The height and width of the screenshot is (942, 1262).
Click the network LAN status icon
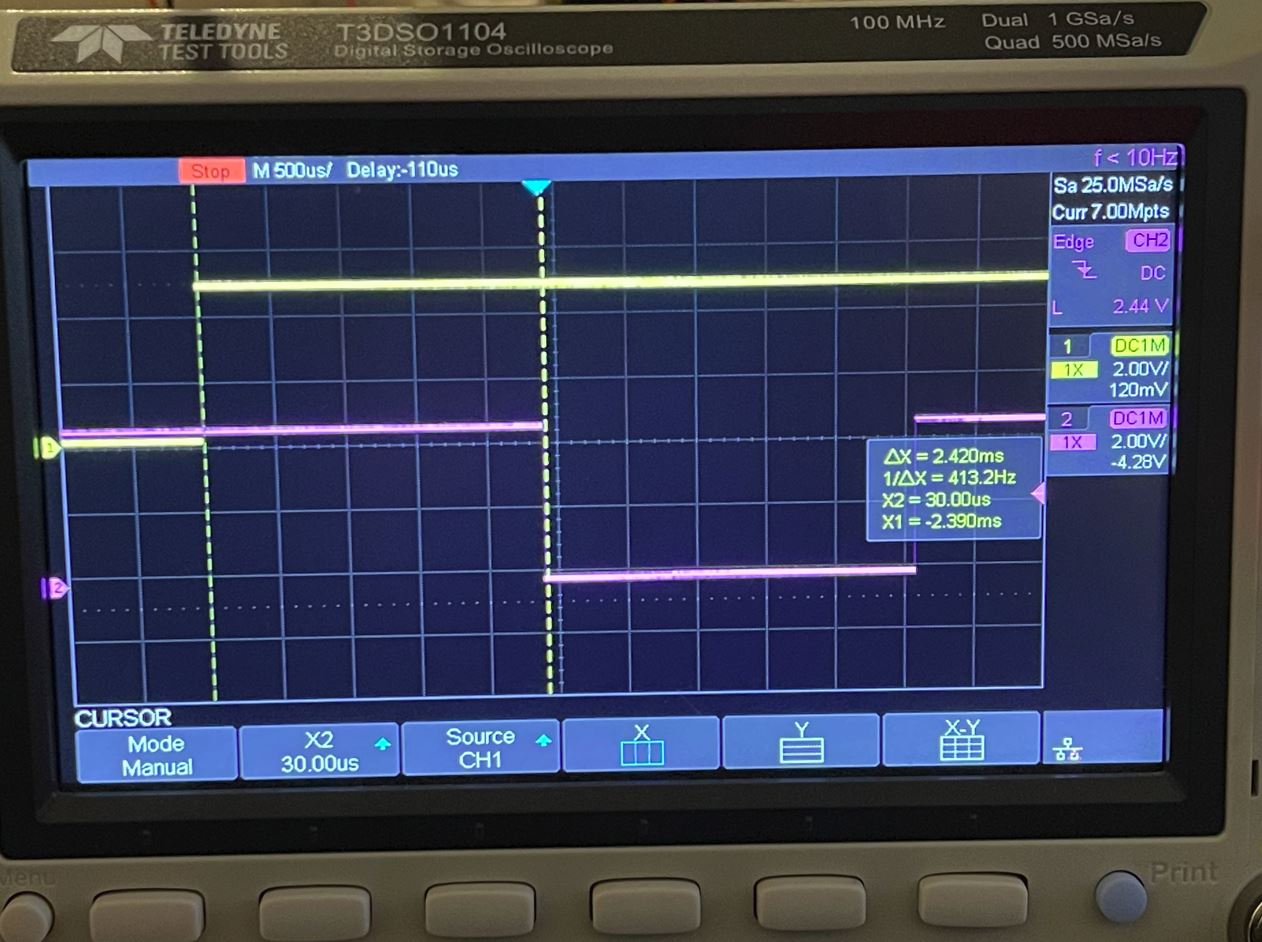click(x=1067, y=750)
